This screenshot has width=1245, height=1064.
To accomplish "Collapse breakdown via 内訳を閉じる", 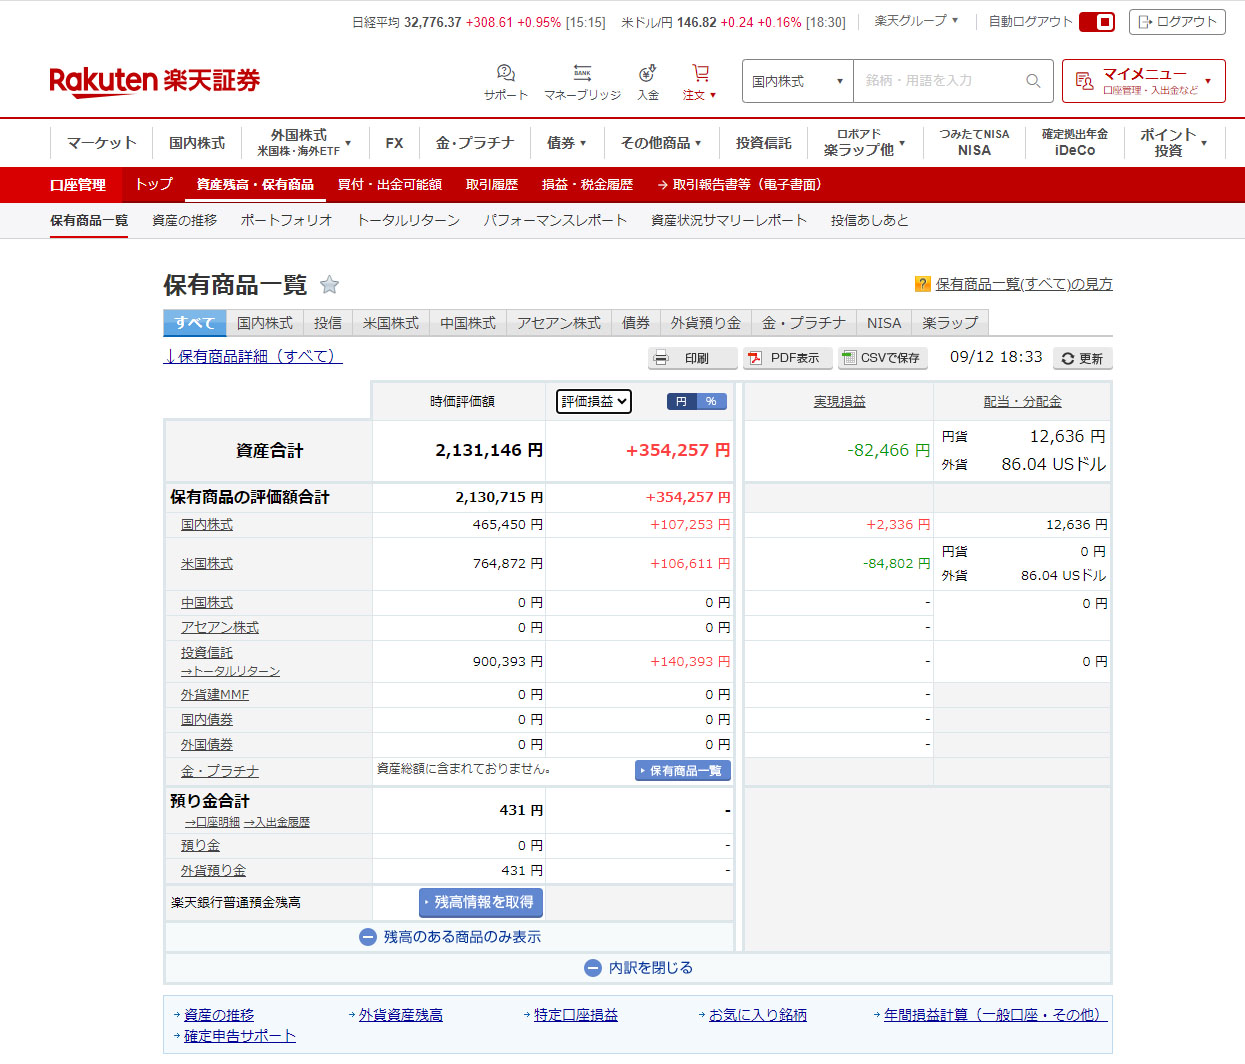I will (x=638, y=968).
